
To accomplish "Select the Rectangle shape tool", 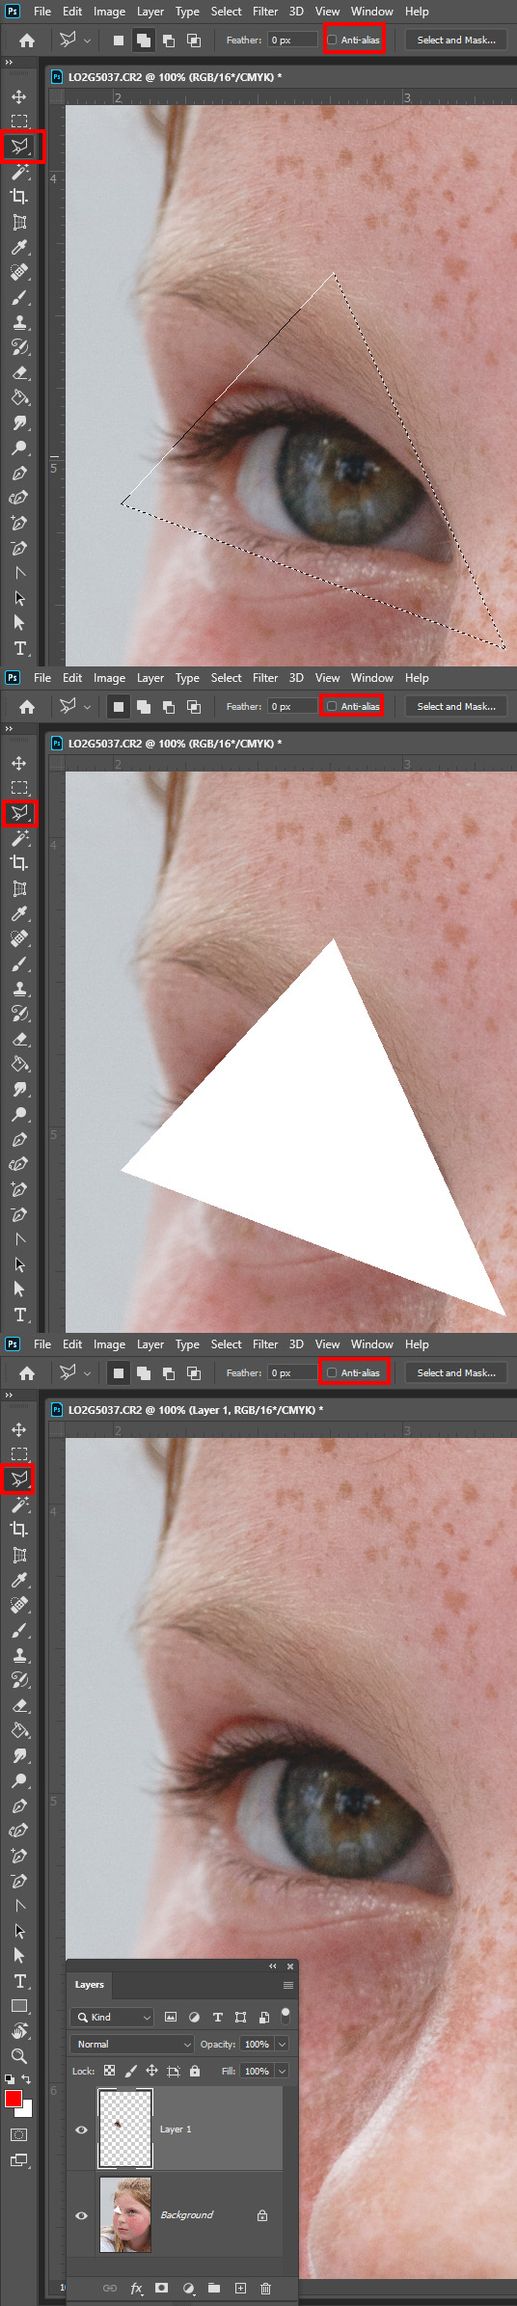I will pos(19,2006).
